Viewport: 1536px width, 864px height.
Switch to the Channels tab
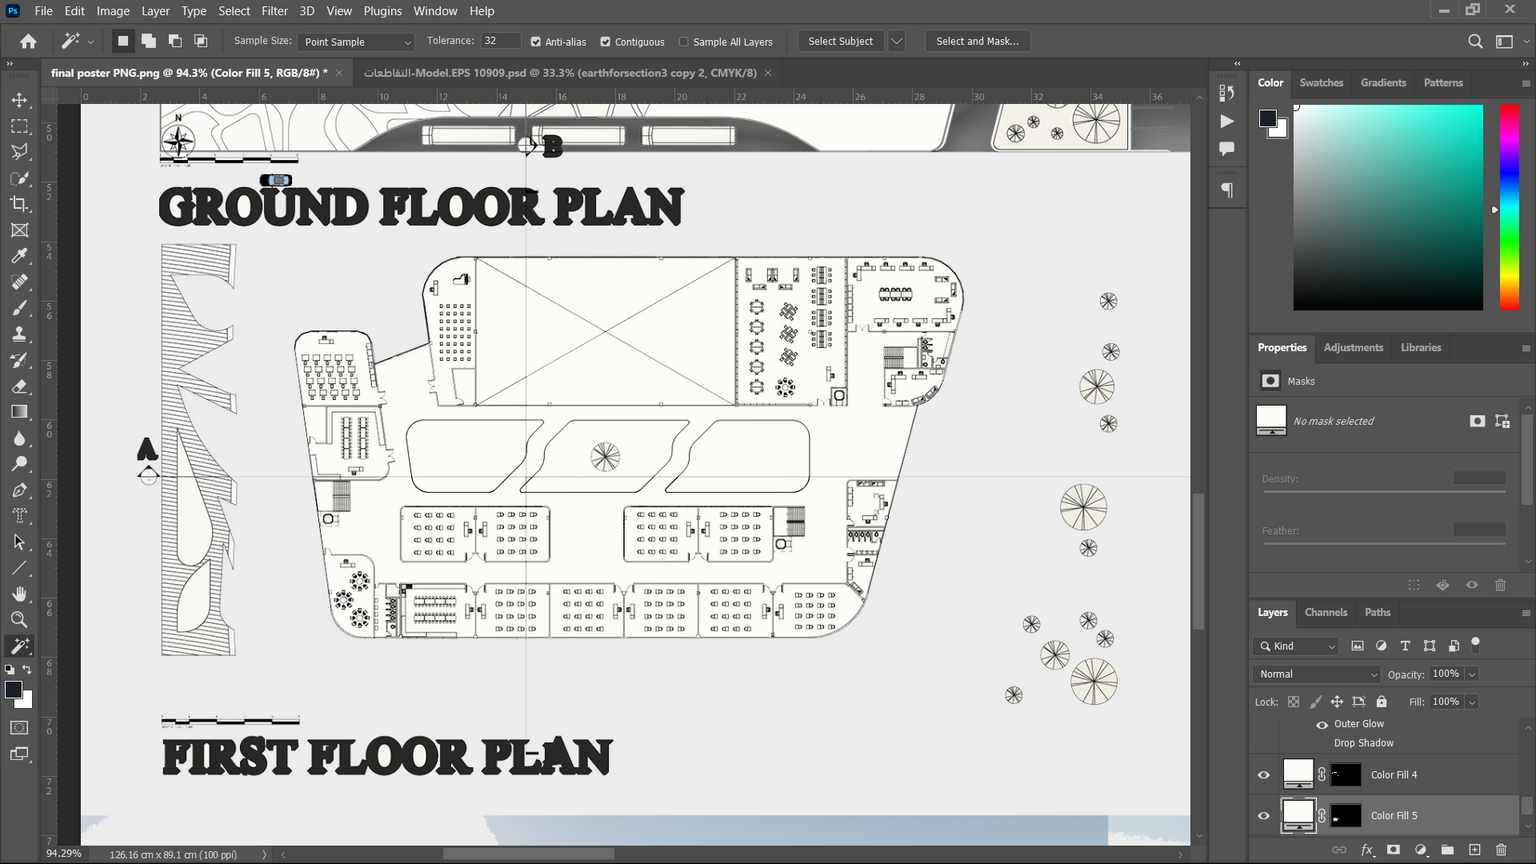click(x=1325, y=612)
